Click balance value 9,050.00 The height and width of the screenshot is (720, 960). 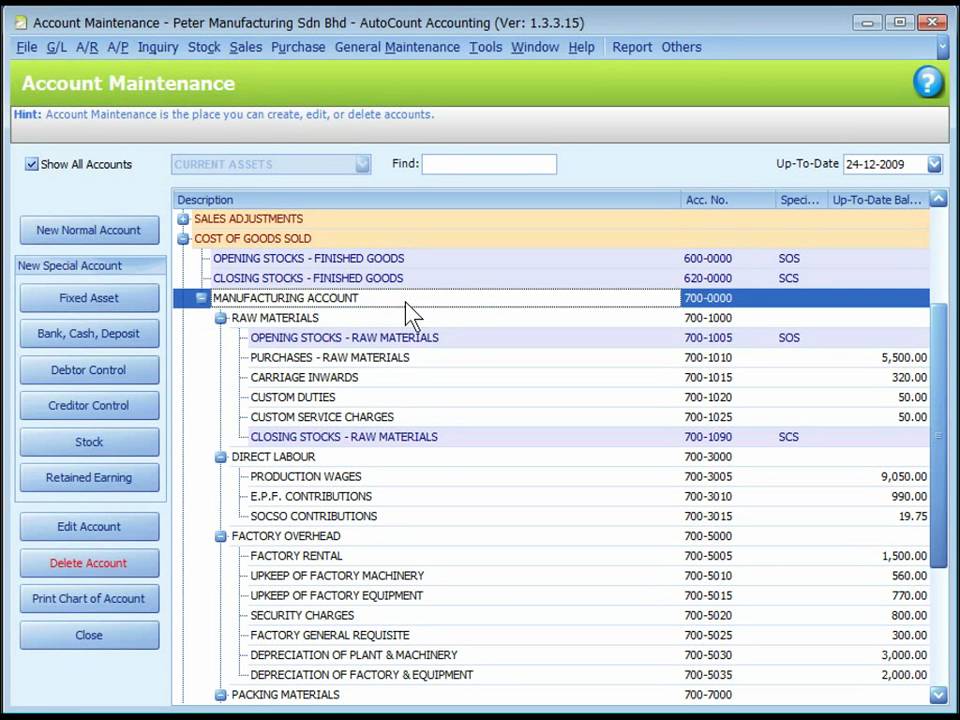(904, 477)
